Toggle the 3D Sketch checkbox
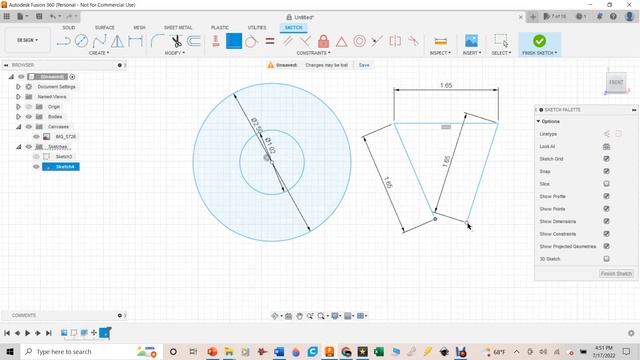 [607, 259]
